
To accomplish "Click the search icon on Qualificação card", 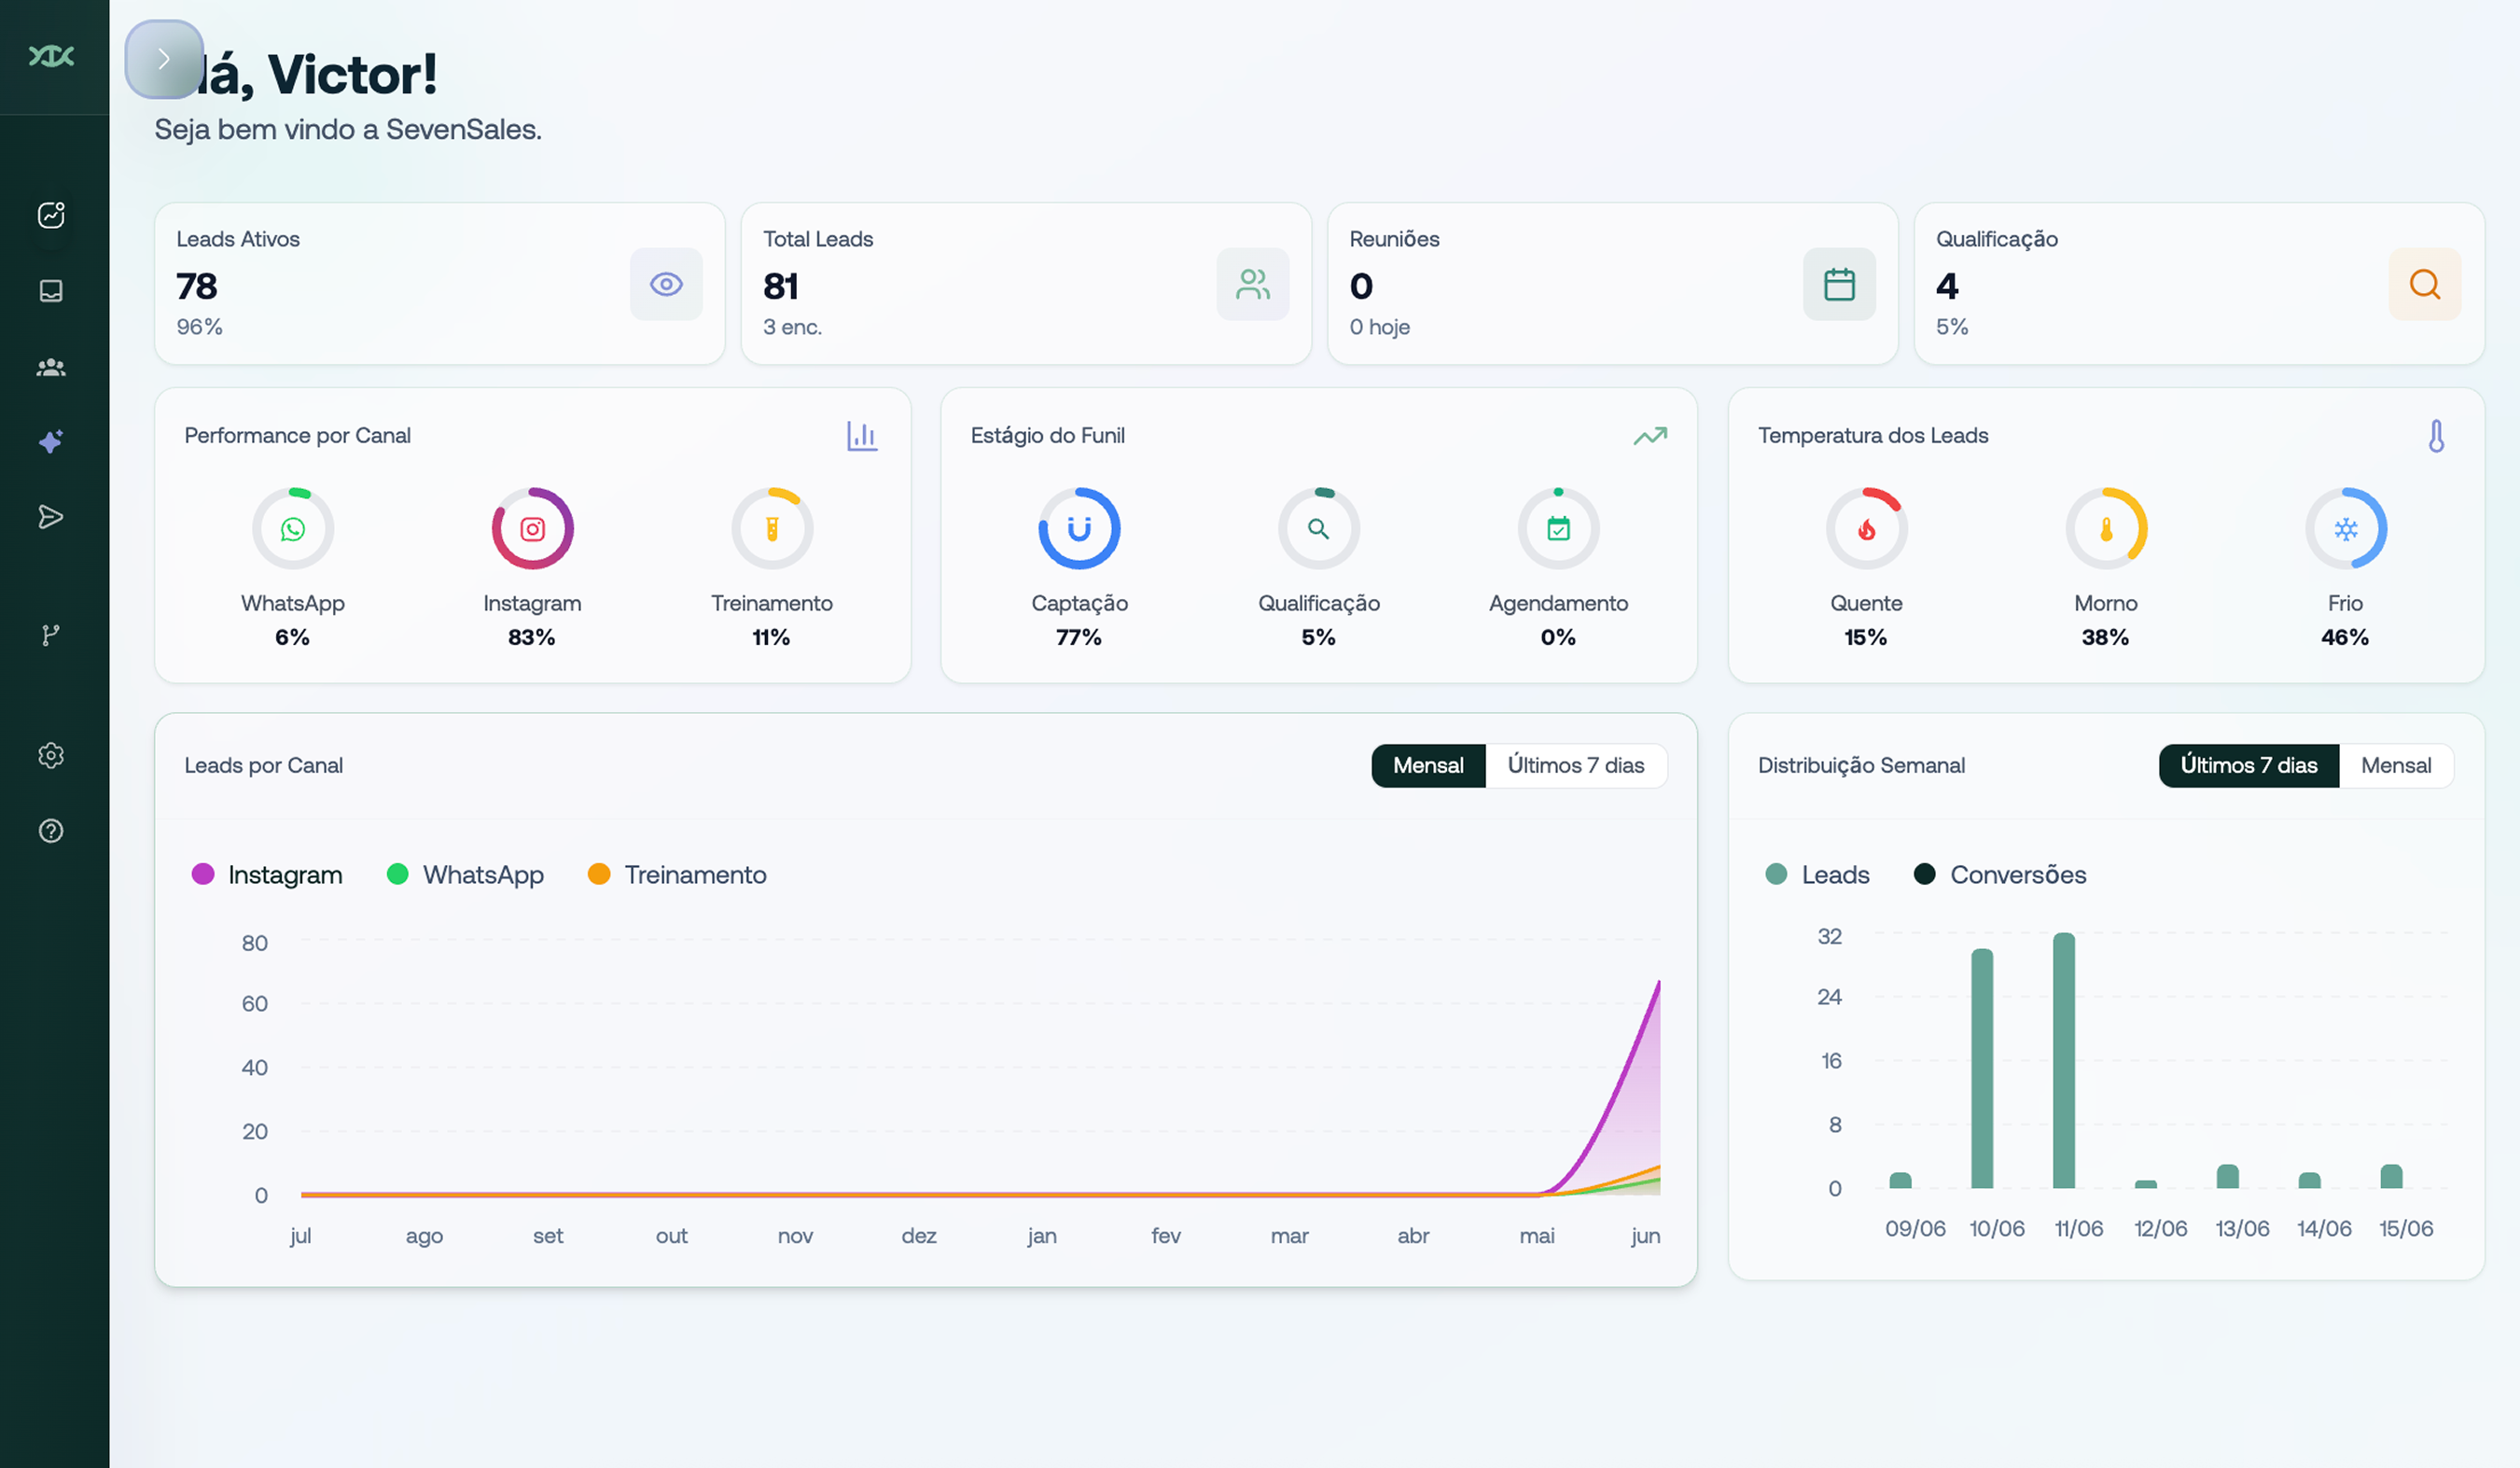I will [2424, 284].
